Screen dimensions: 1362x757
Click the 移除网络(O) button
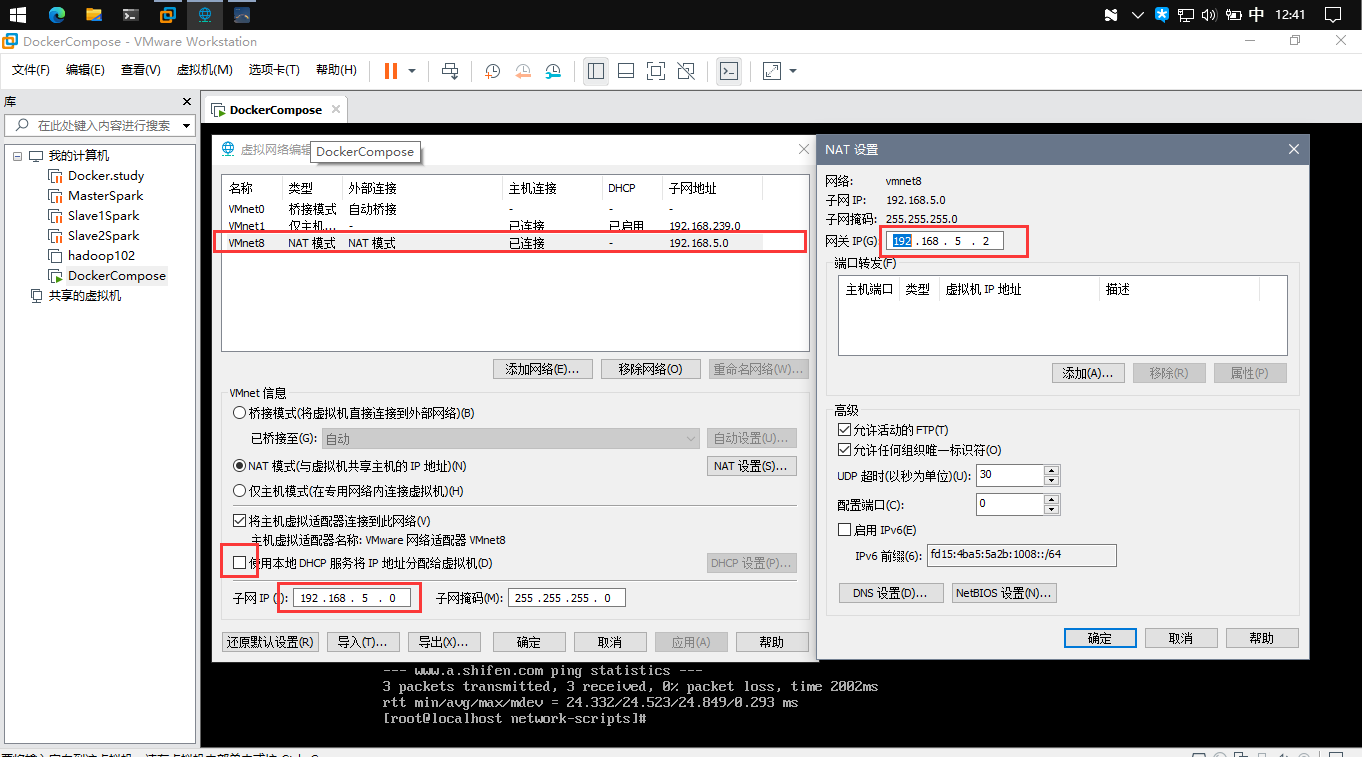[x=651, y=369]
